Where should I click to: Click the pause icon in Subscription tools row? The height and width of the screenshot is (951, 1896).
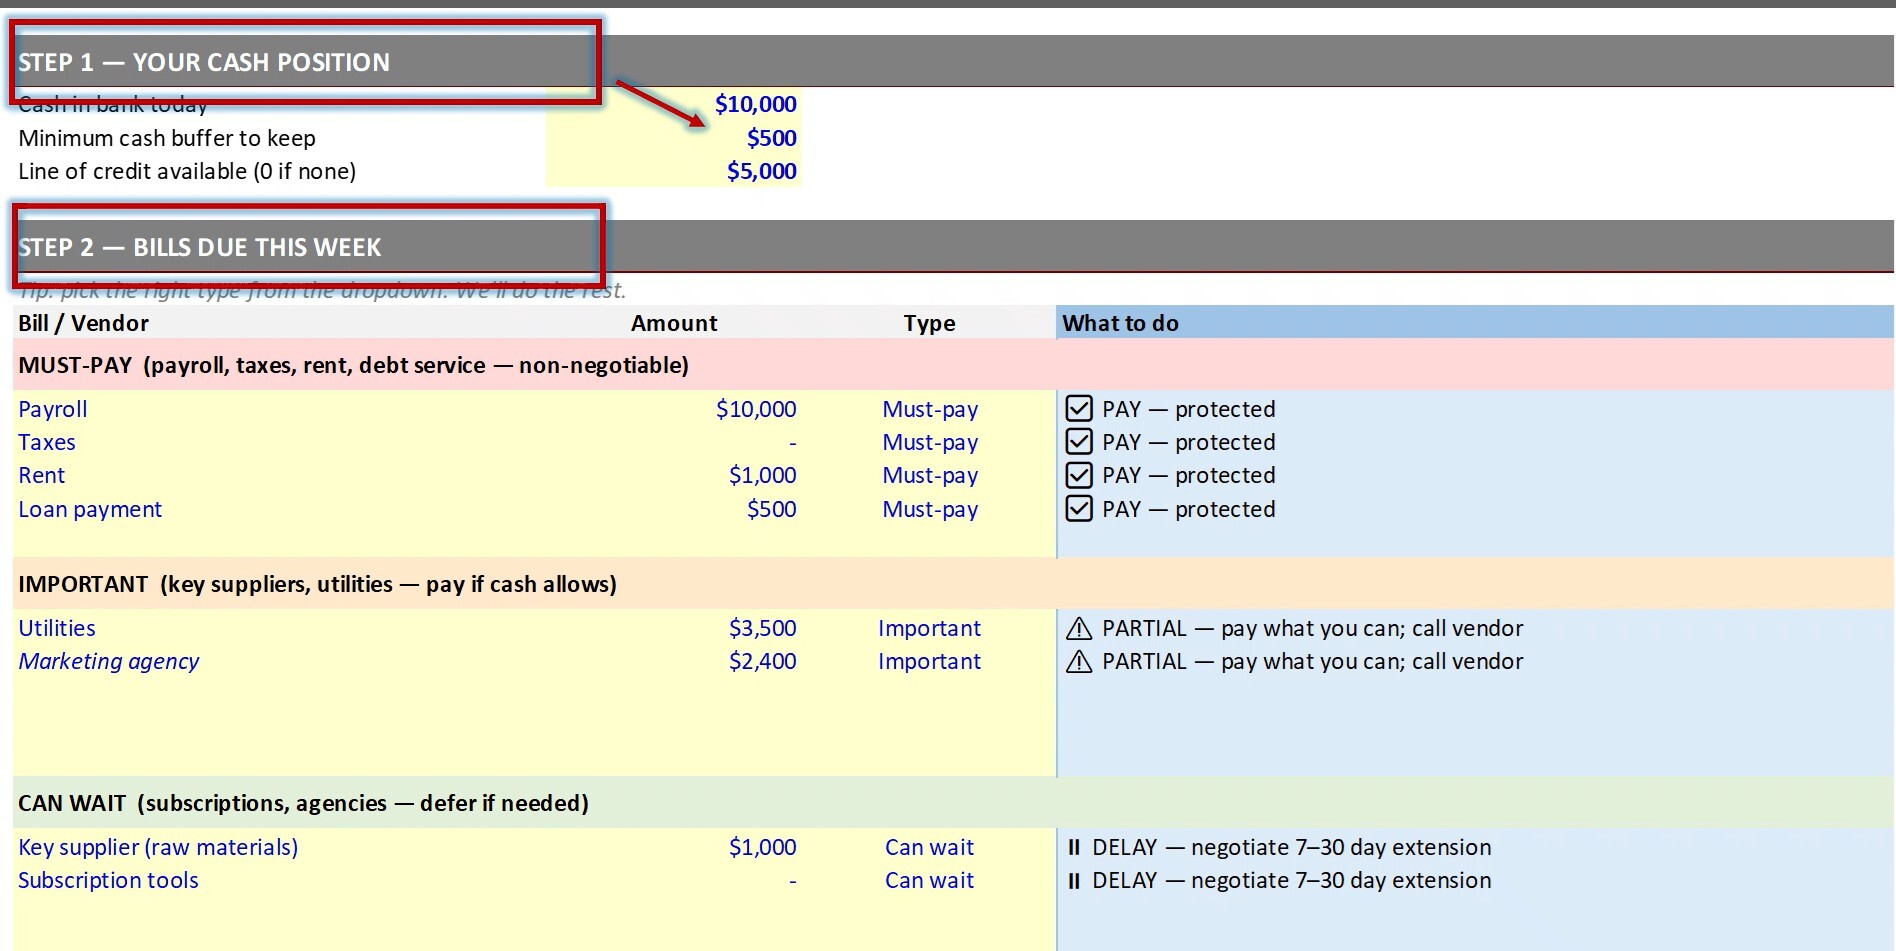point(1074,880)
